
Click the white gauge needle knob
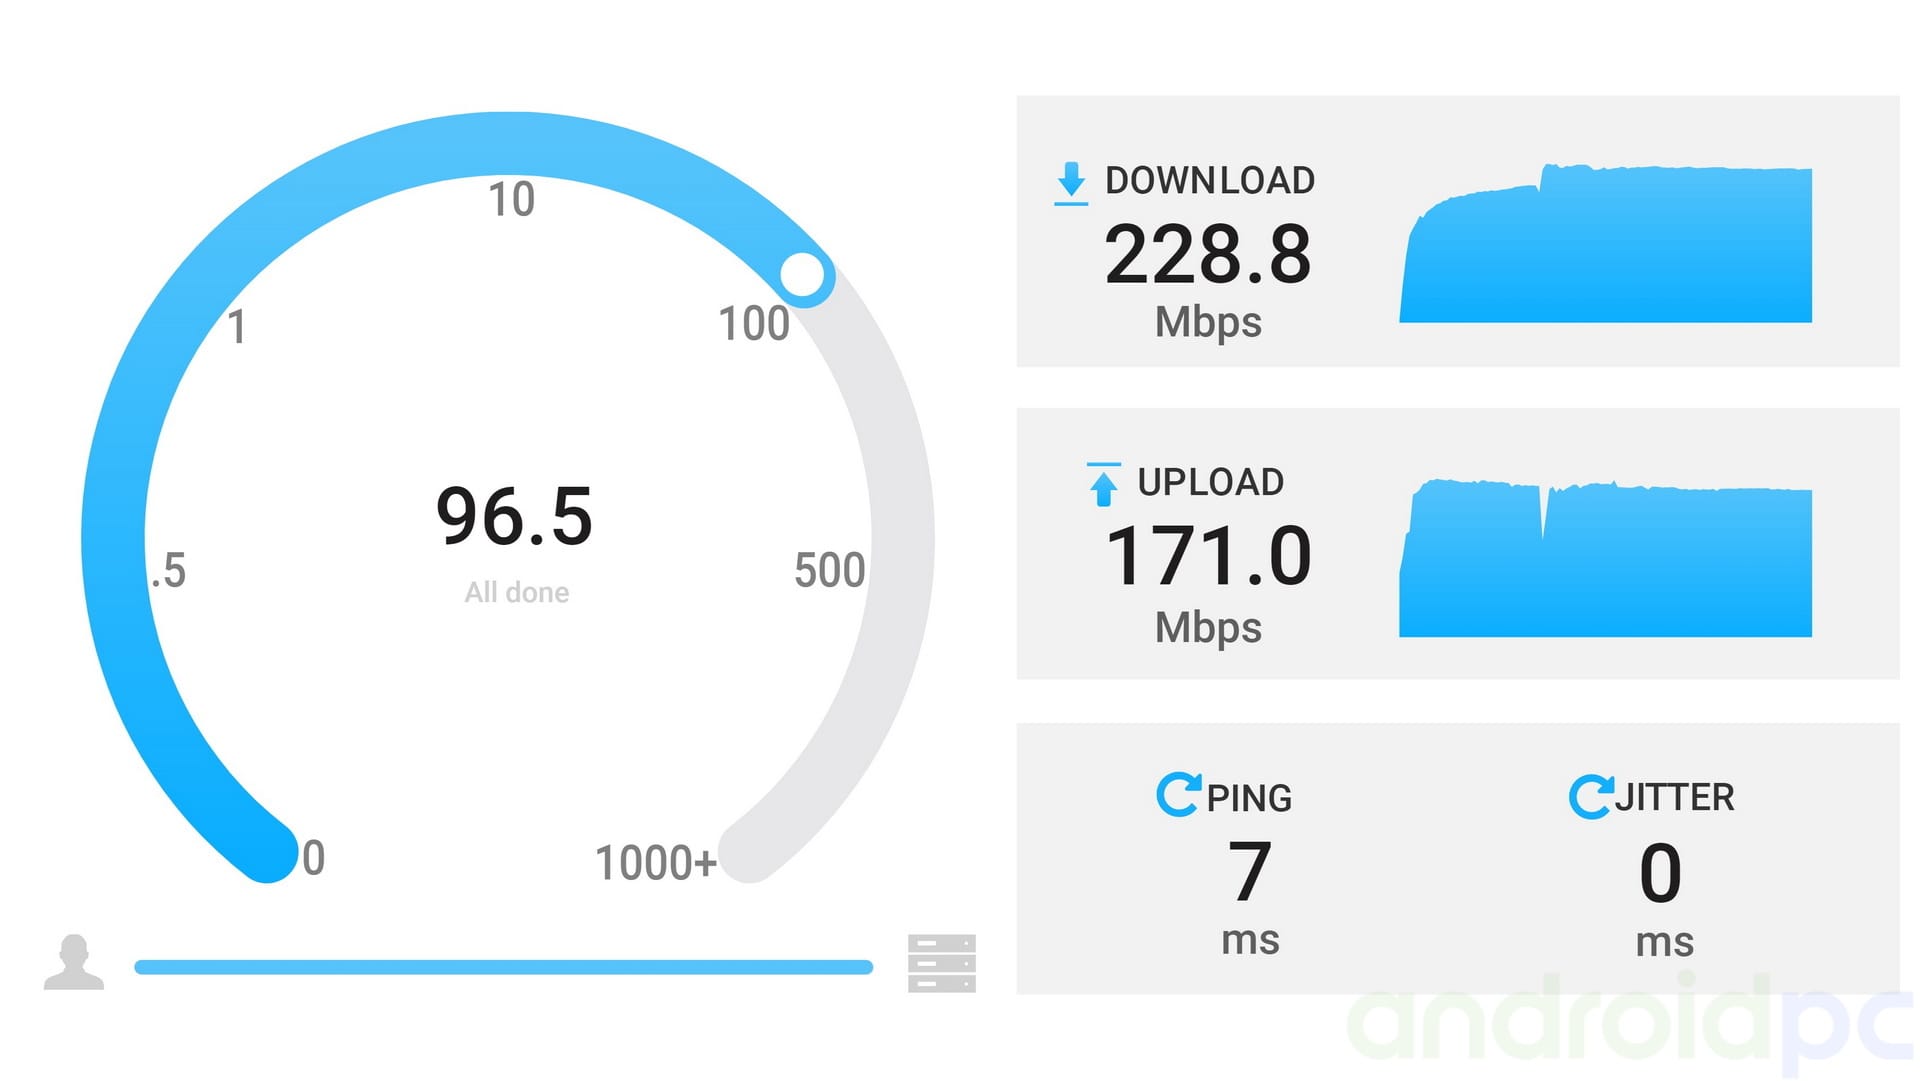(x=803, y=275)
